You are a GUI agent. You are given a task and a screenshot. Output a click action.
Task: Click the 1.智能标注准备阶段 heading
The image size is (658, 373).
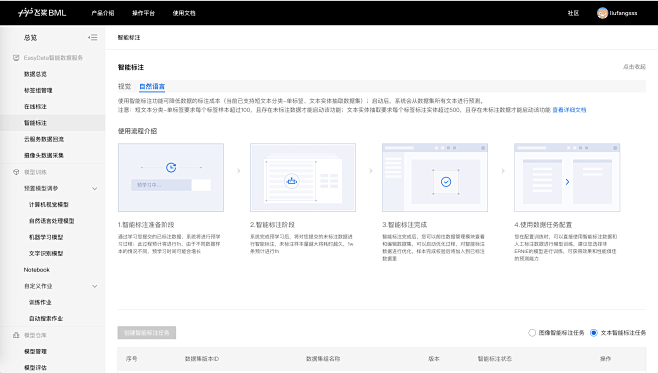tap(146, 225)
